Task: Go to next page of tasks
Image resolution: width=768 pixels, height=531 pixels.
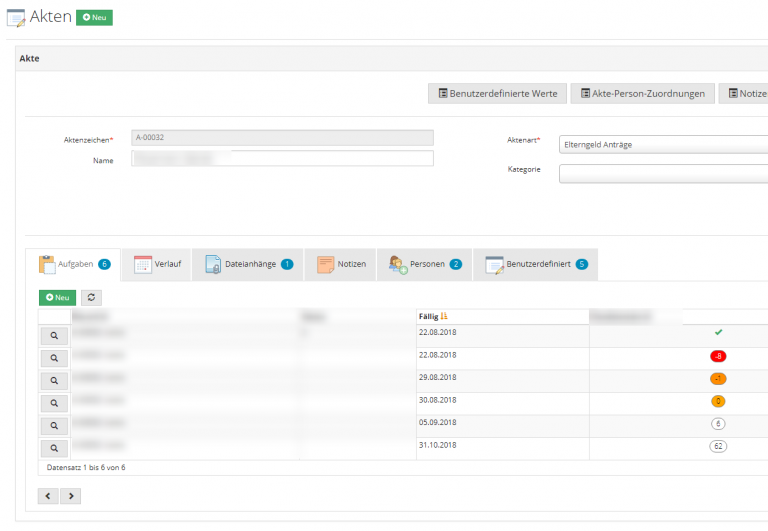Action: [x=71, y=496]
